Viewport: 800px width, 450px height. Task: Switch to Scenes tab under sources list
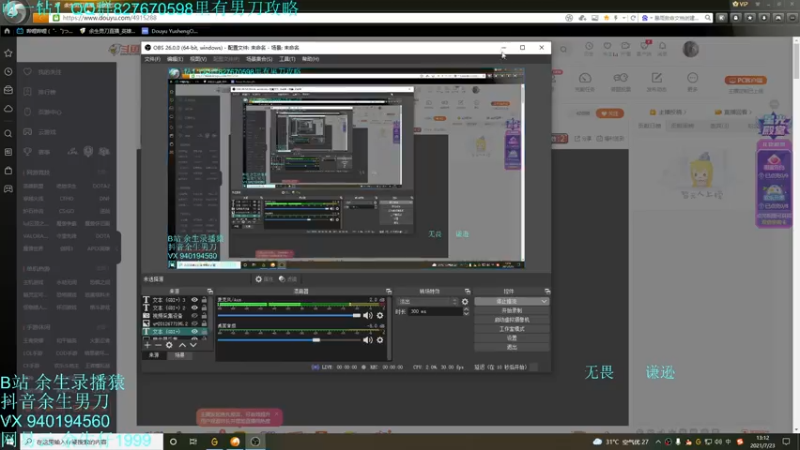pos(180,355)
